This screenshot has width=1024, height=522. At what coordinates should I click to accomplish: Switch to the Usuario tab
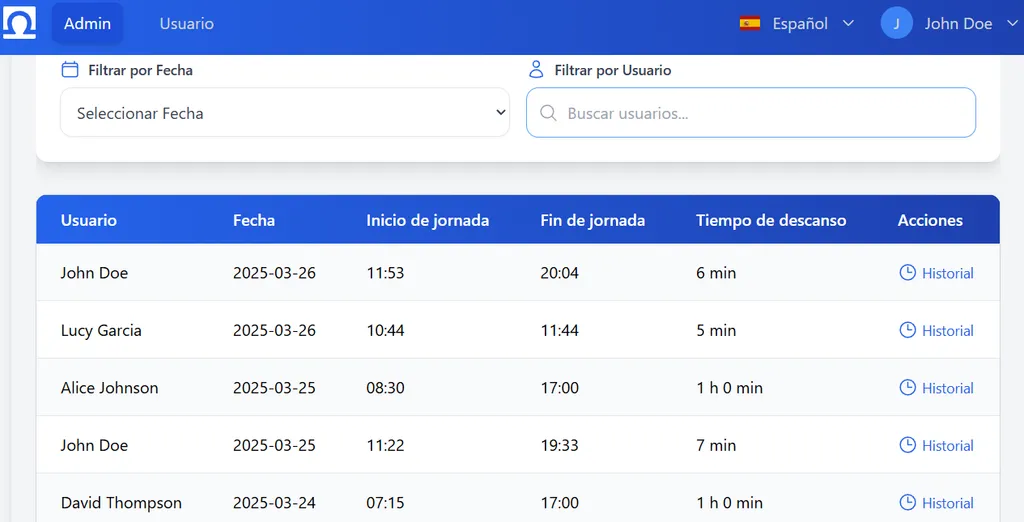coord(186,24)
